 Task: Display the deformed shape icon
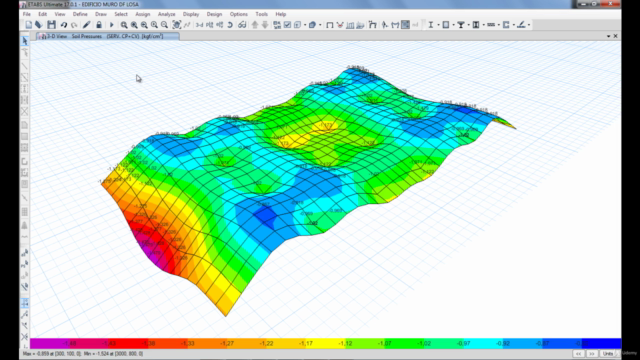coord(340,25)
